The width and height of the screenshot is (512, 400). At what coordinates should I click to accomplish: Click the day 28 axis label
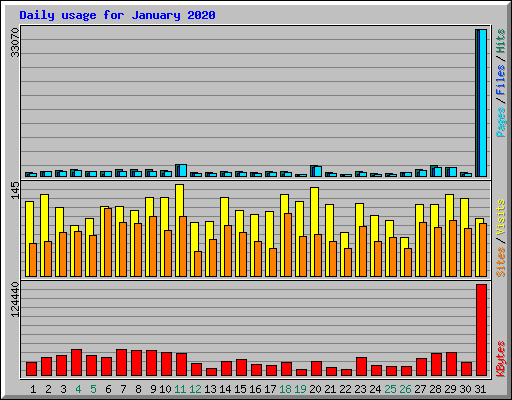point(435,389)
